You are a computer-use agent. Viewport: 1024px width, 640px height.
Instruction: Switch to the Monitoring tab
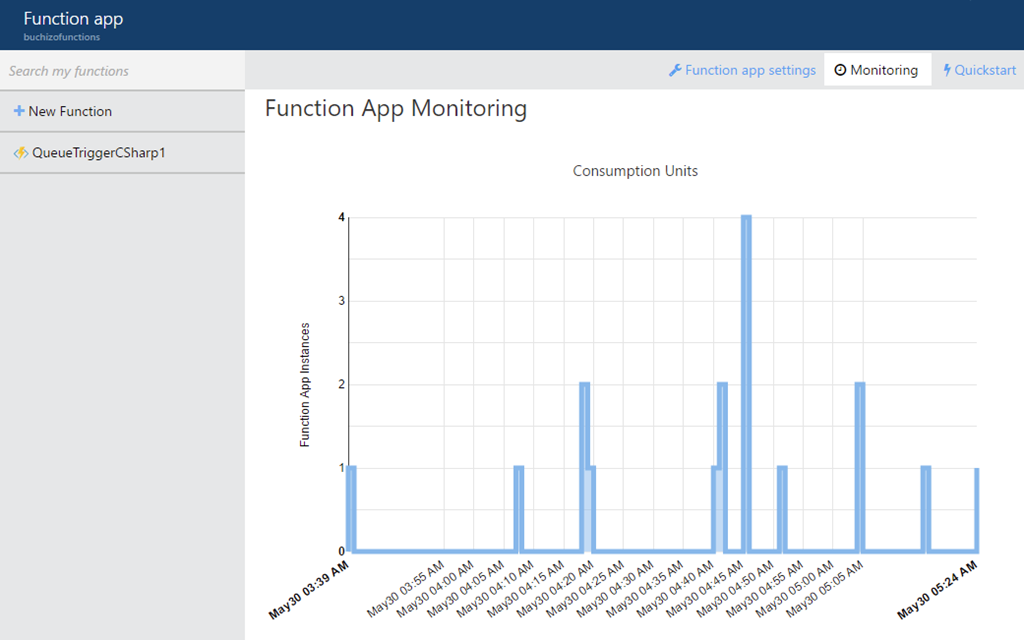(x=883, y=70)
